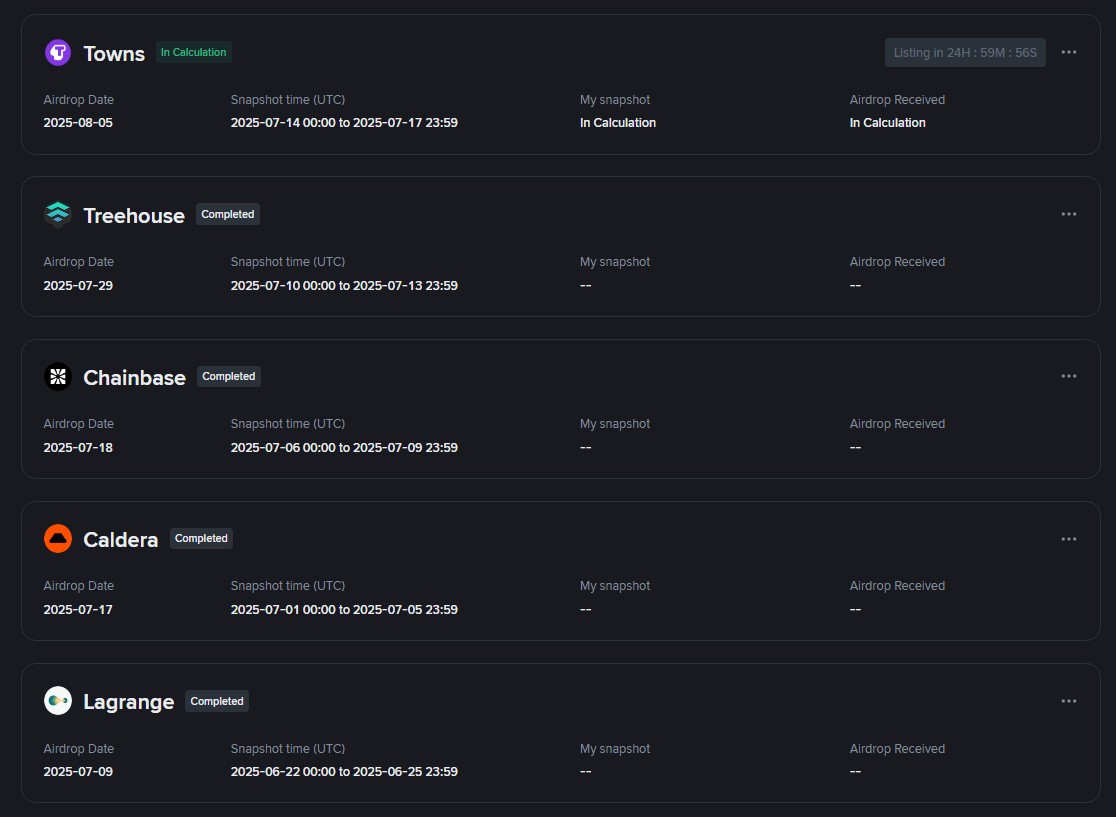Image resolution: width=1116 pixels, height=817 pixels.
Task: Click the Completed badge next to Lagrange
Action: [x=217, y=701]
